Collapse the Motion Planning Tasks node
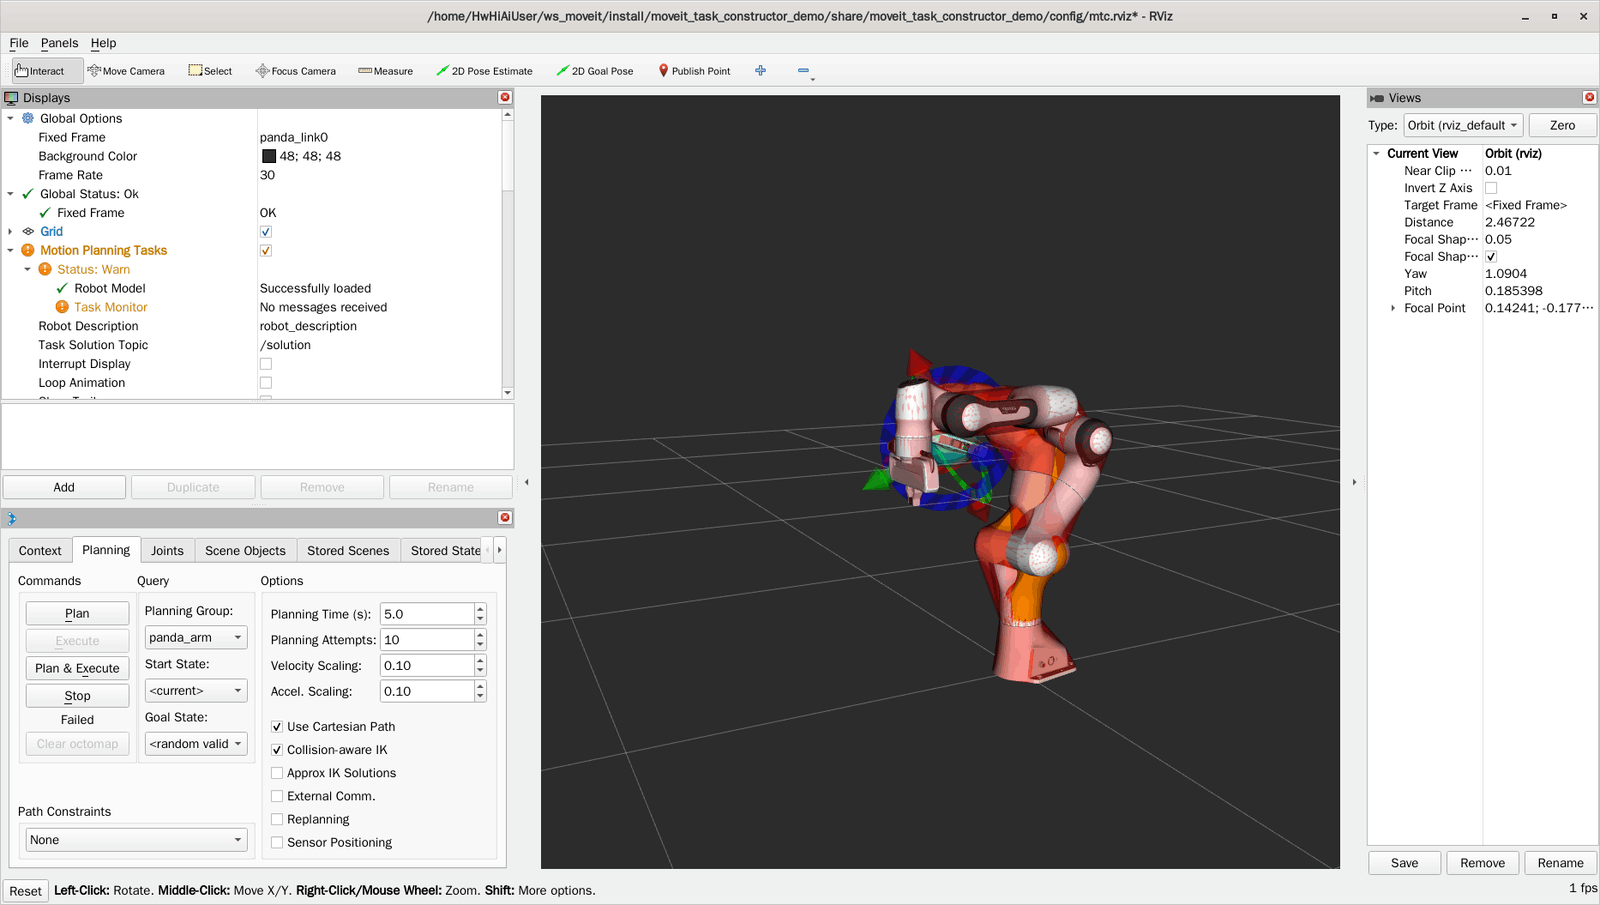The image size is (1600, 905). 11,250
